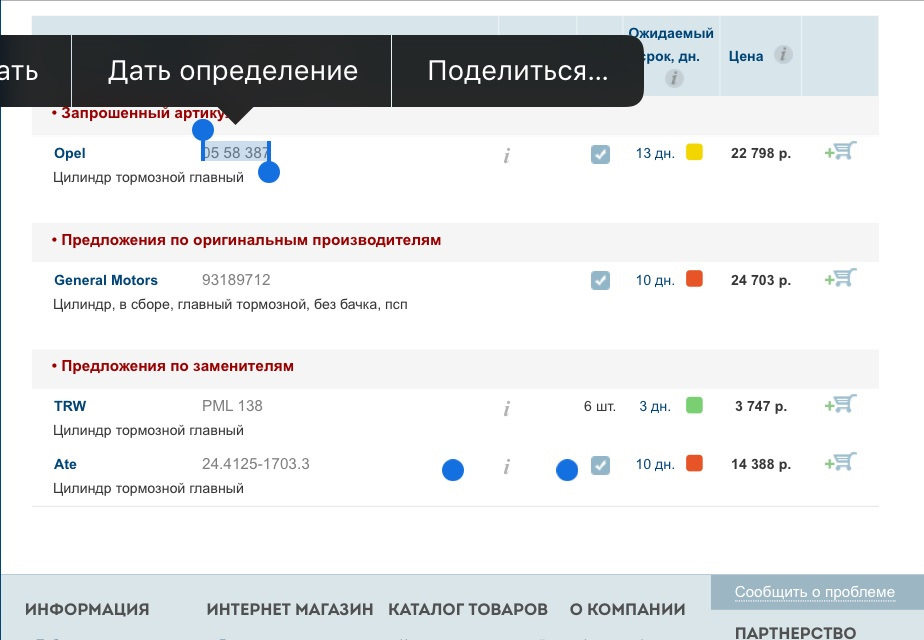Click info icon next to Цена header
This screenshot has height=640, width=924.
(783, 55)
